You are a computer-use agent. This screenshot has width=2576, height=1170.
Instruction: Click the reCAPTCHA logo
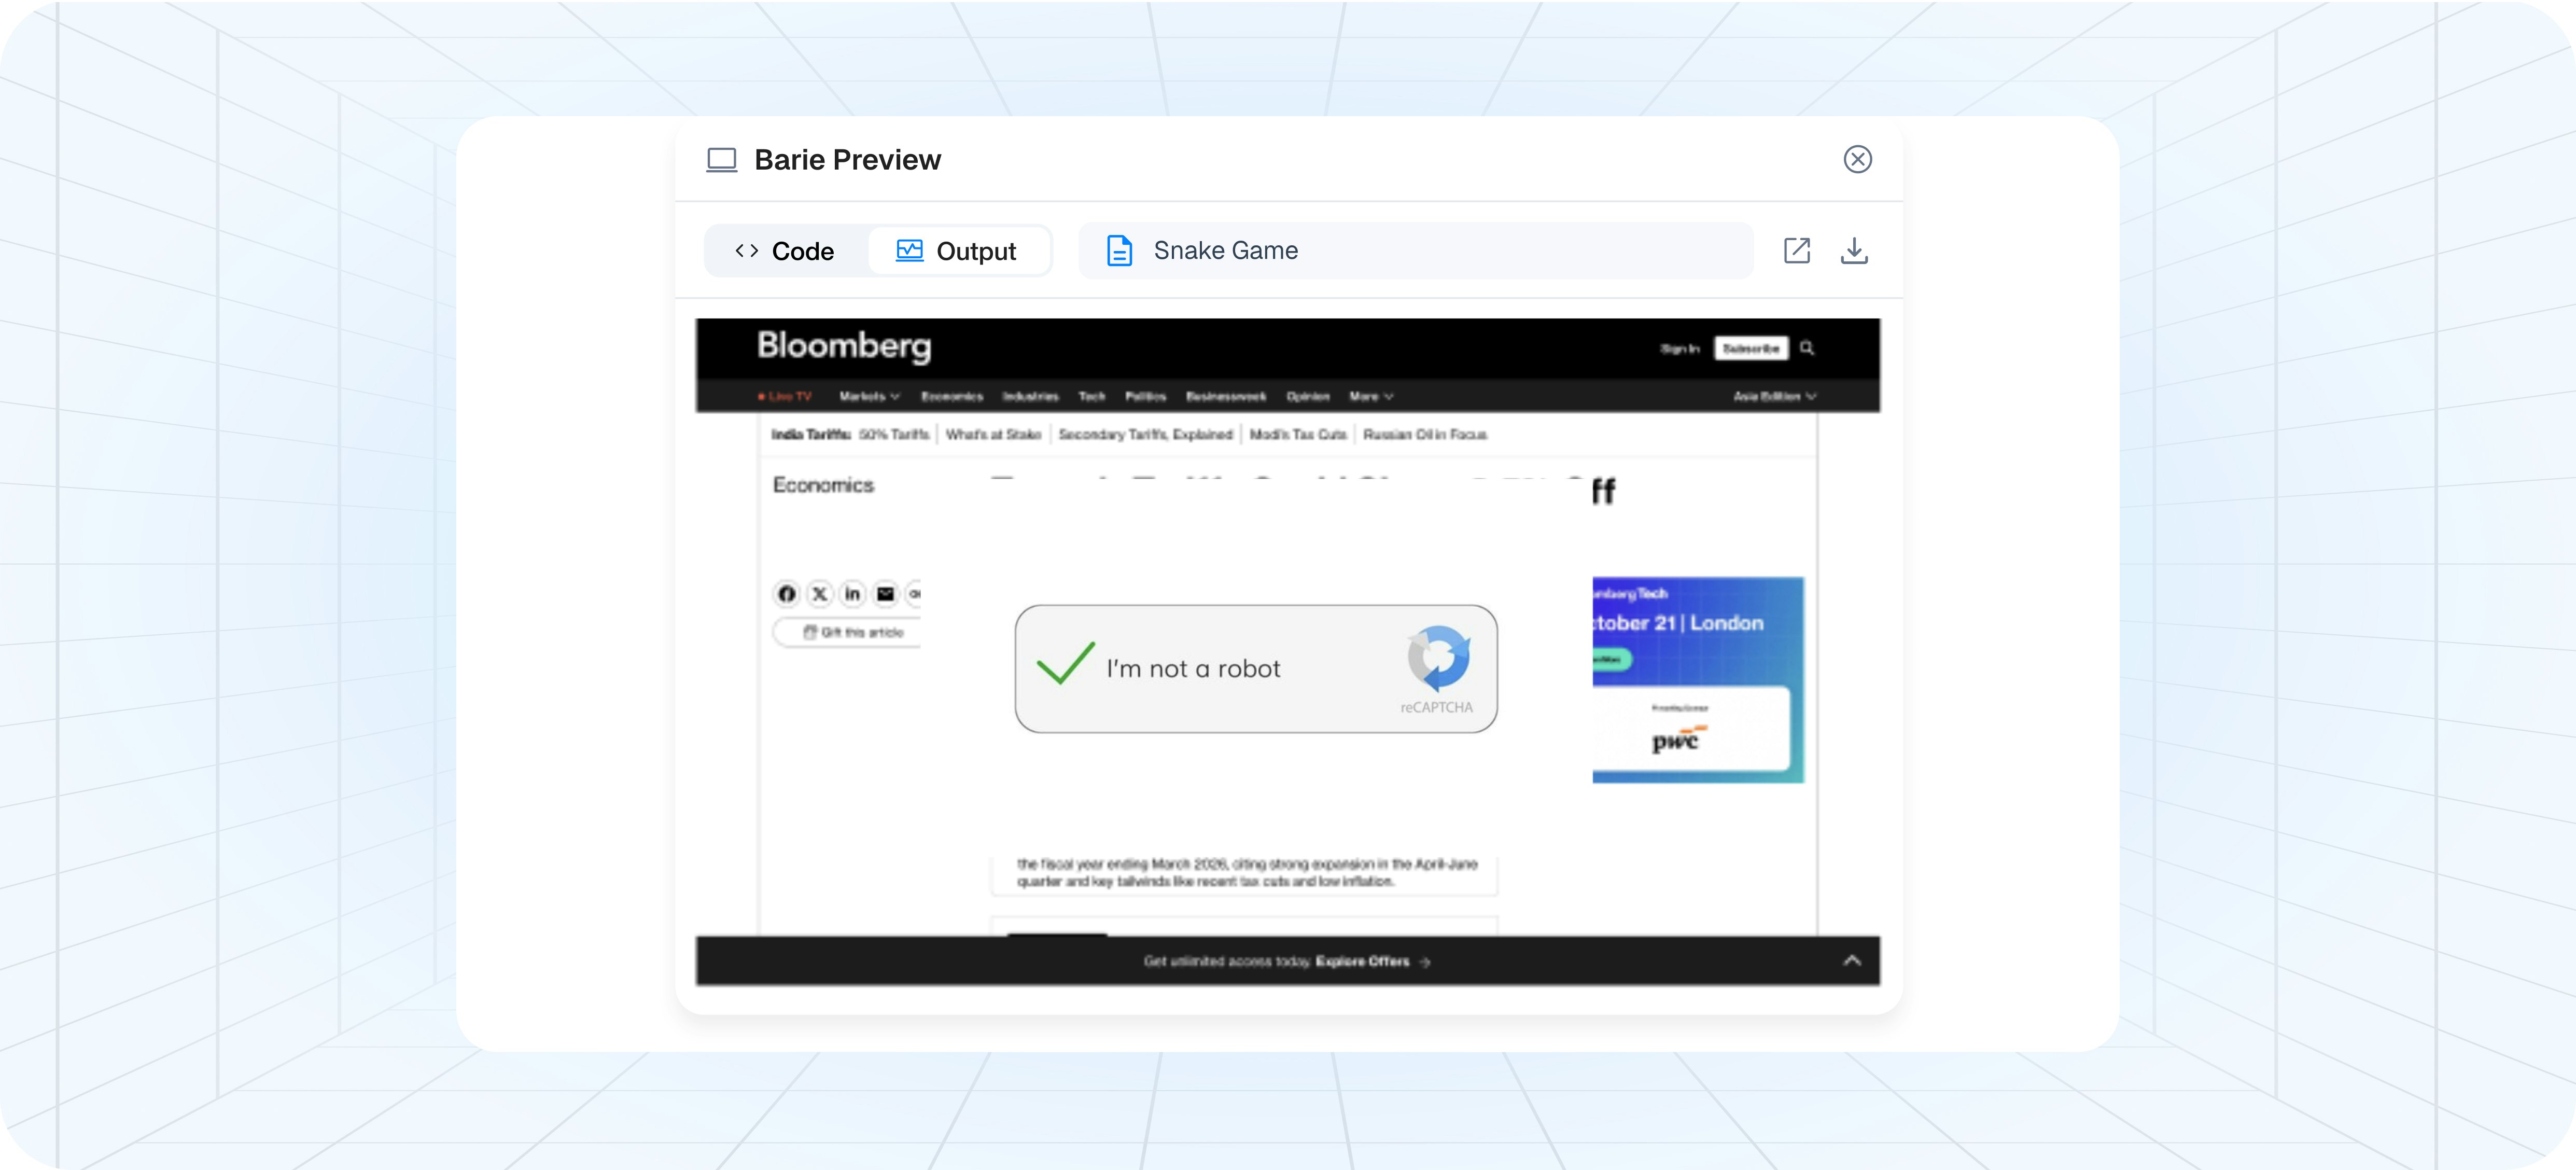point(1438,657)
